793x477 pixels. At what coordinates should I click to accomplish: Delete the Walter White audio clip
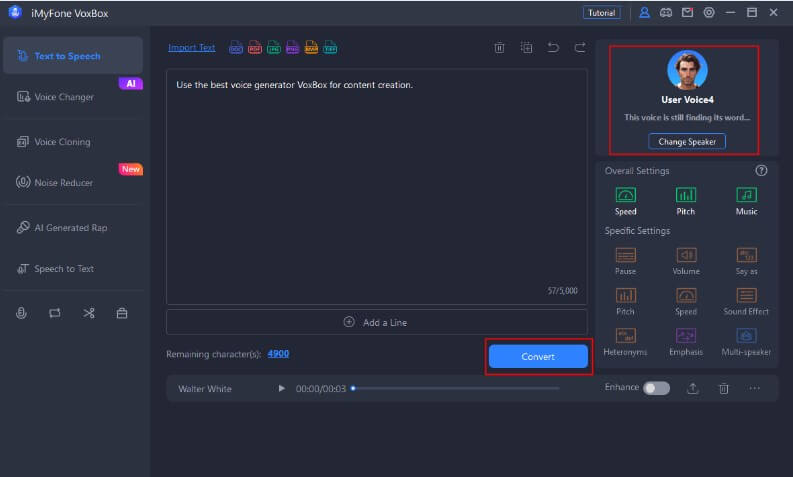click(724, 388)
